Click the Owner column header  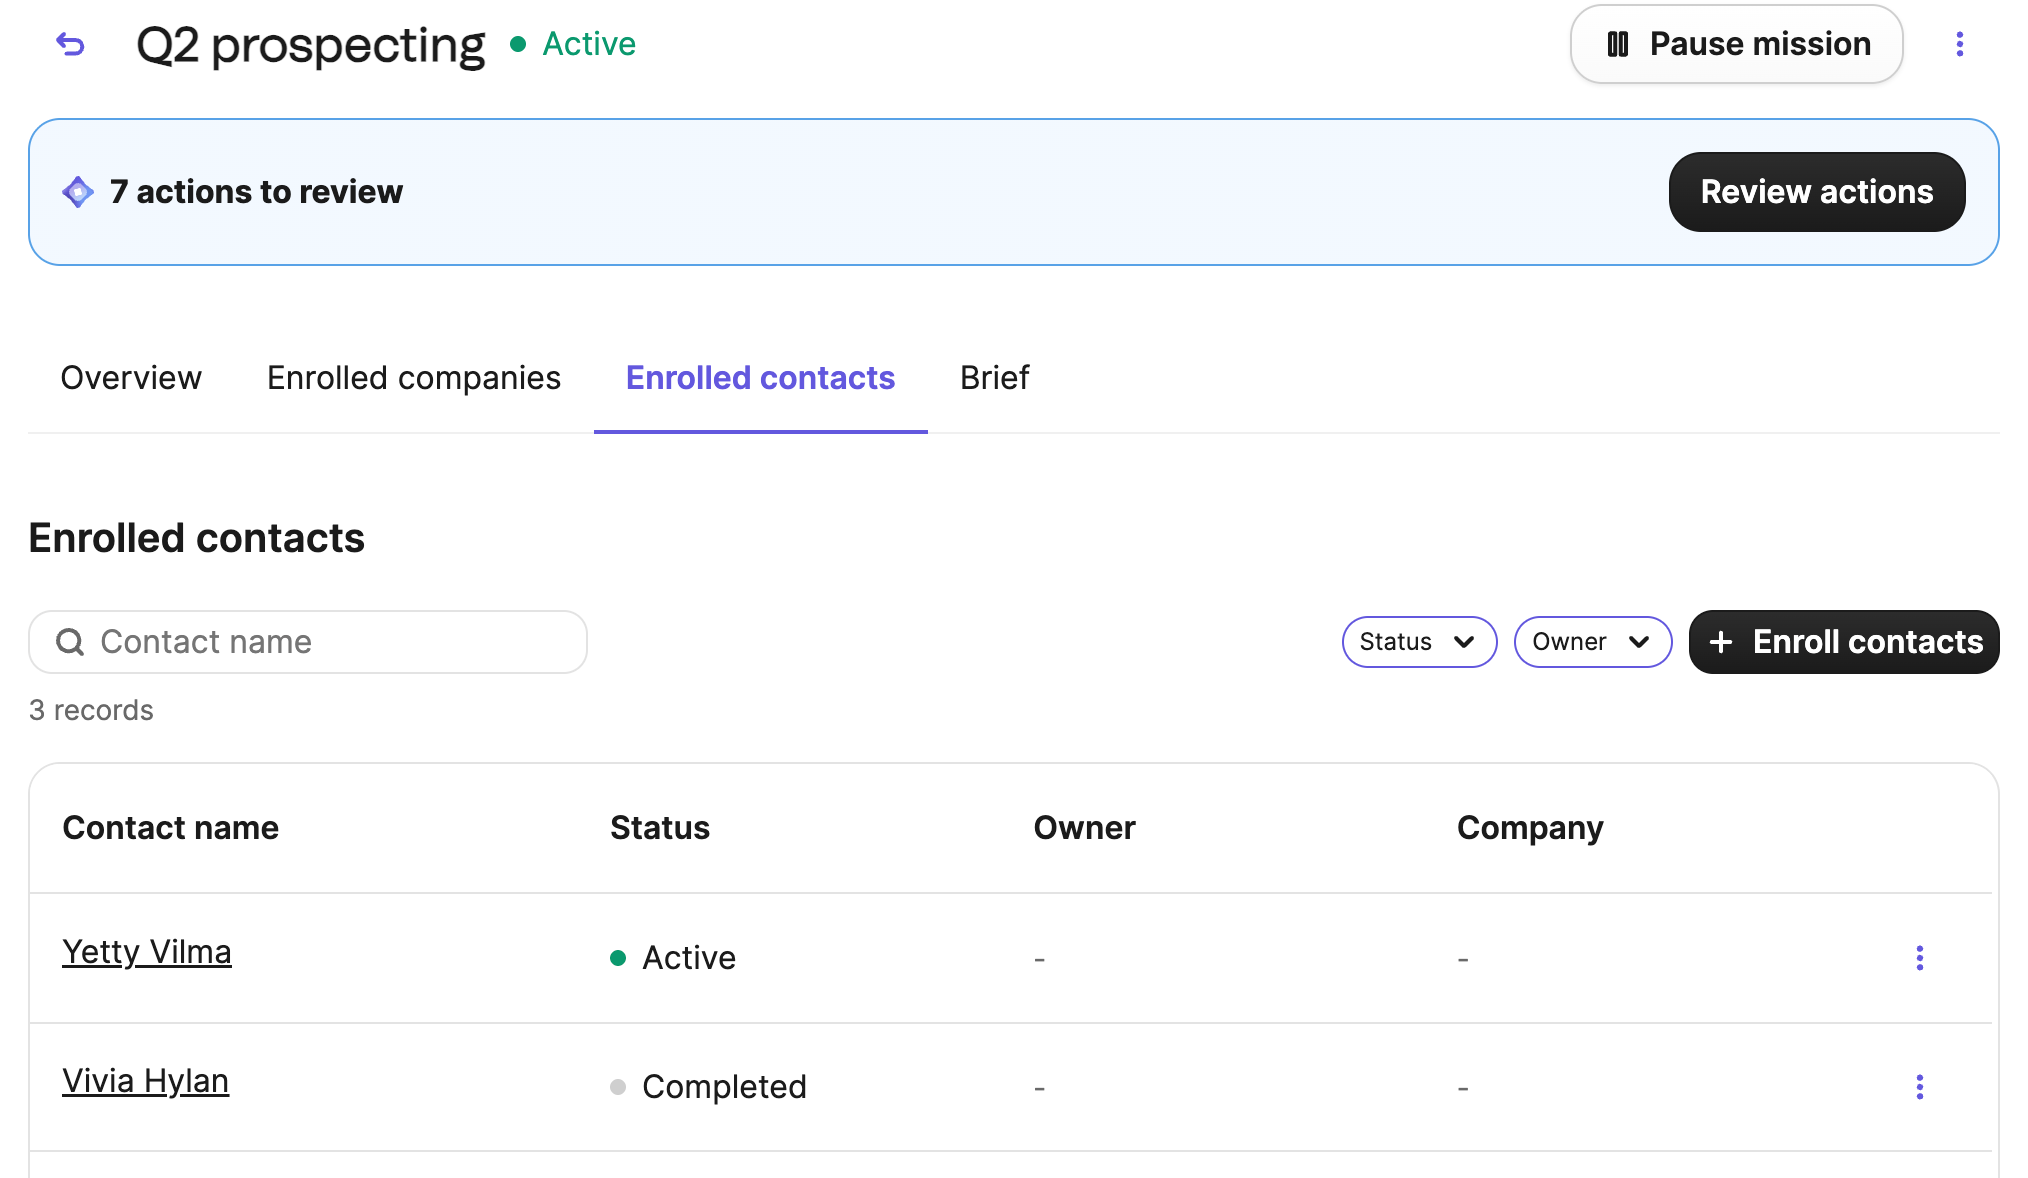tap(1084, 828)
